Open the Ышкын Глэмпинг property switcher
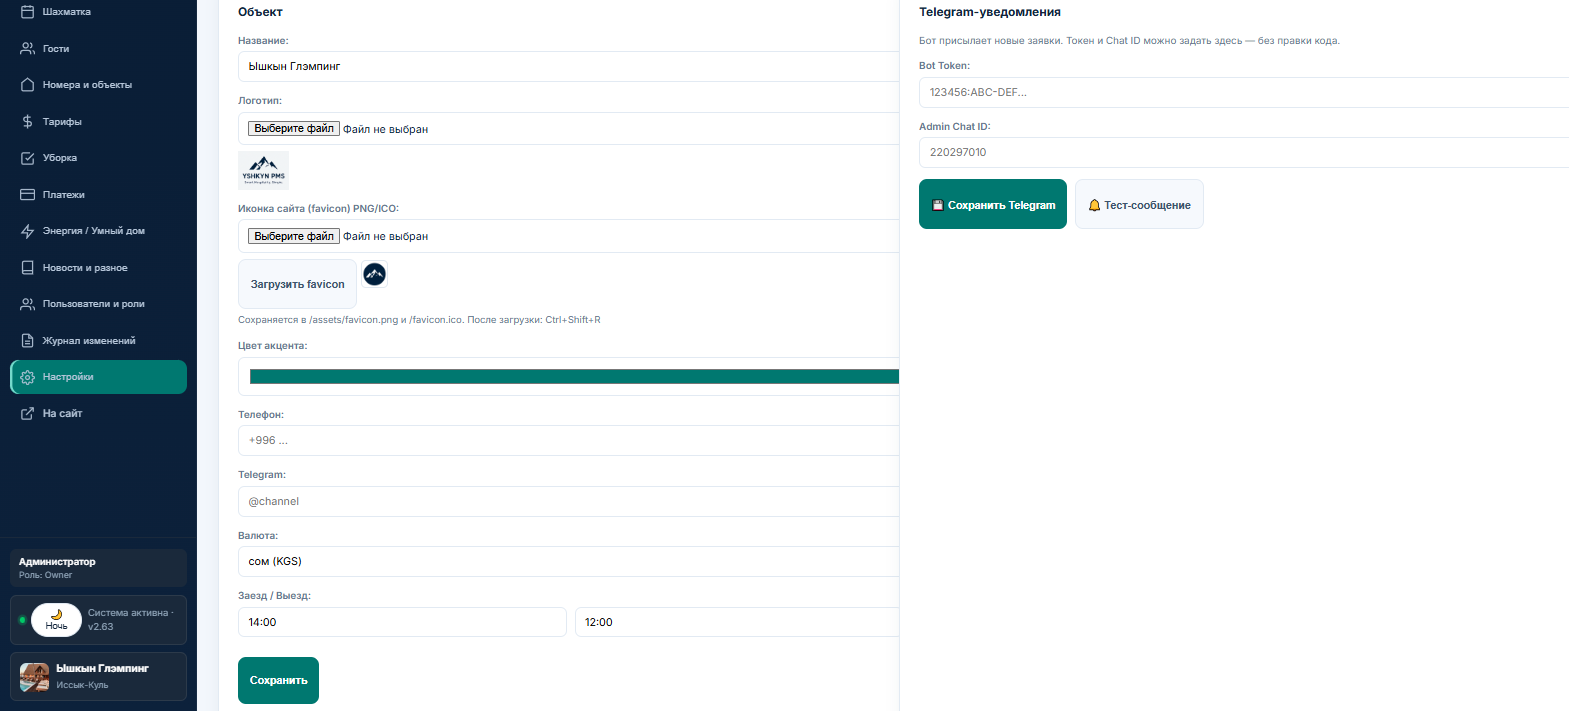The image size is (1569, 711). (x=98, y=677)
